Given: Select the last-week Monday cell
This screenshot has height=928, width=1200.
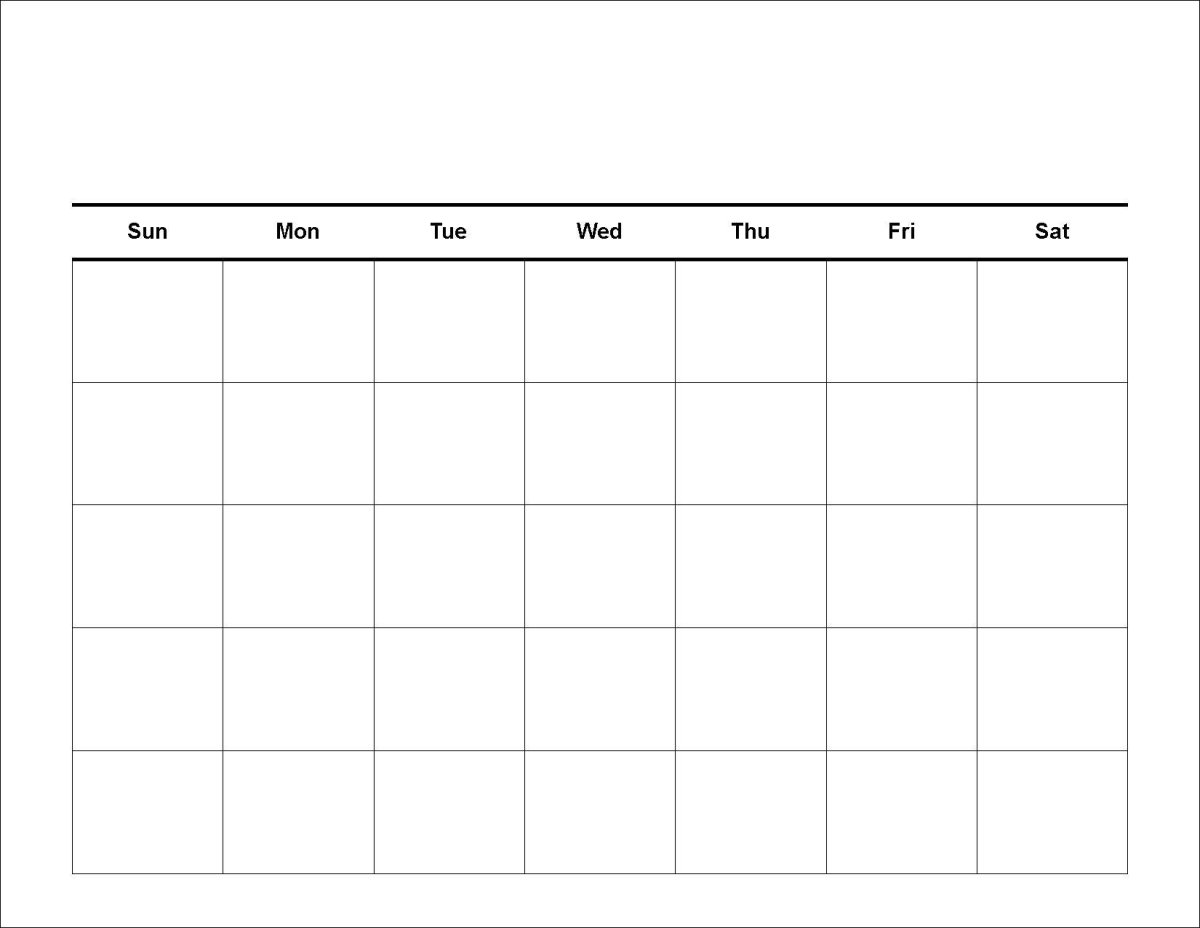Looking at the screenshot, I should tap(298, 812).
